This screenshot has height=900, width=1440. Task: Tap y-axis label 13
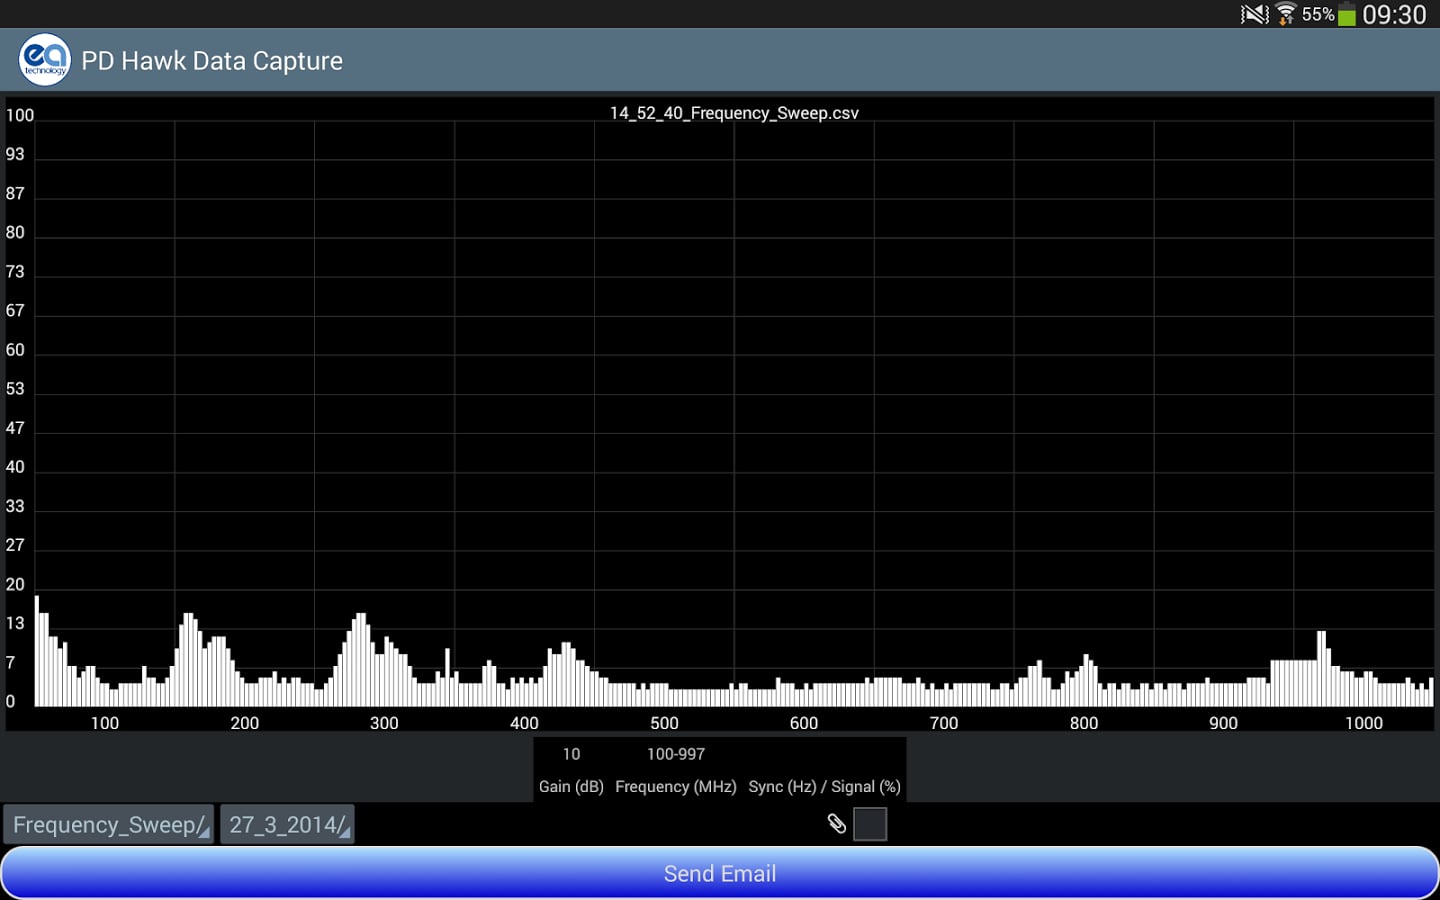click(x=15, y=623)
